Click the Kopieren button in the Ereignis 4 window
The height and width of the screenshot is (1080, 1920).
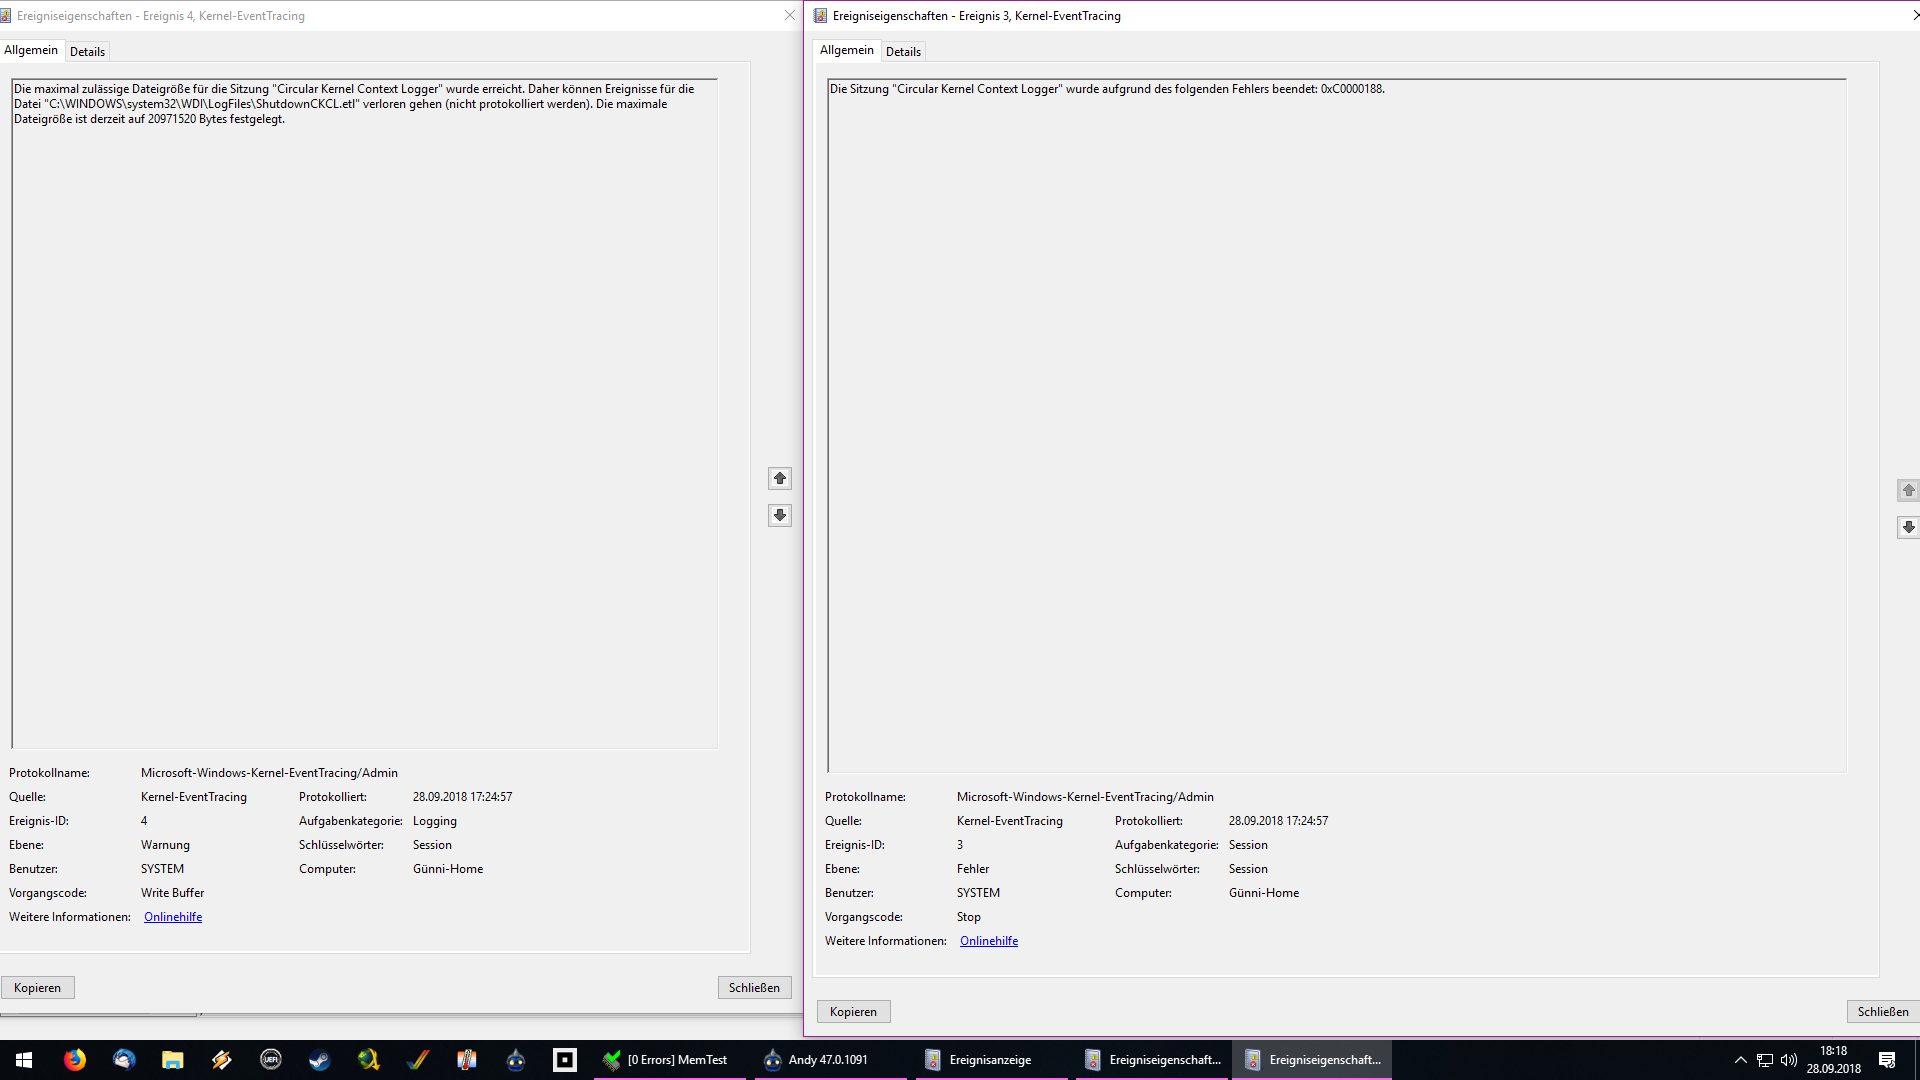click(38, 988)
